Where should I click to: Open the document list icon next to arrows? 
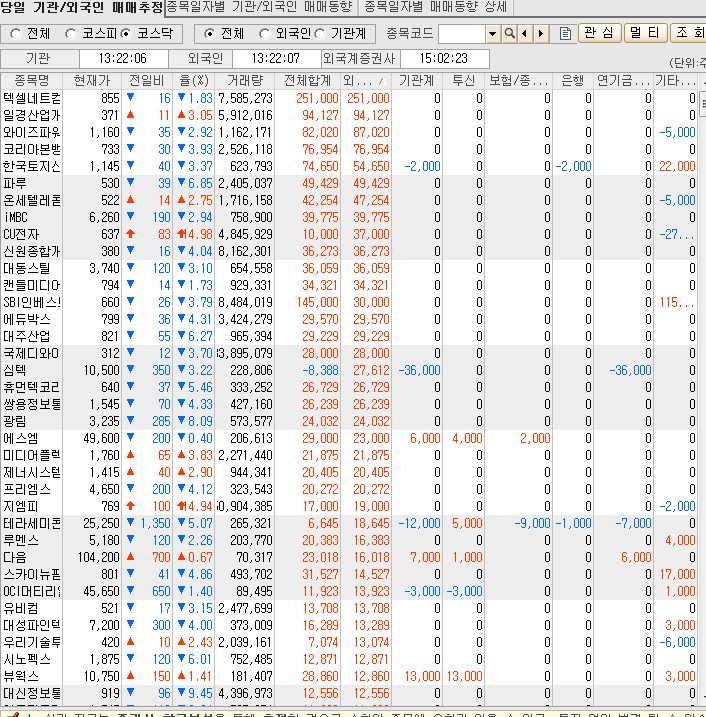[x=565, y=33]
